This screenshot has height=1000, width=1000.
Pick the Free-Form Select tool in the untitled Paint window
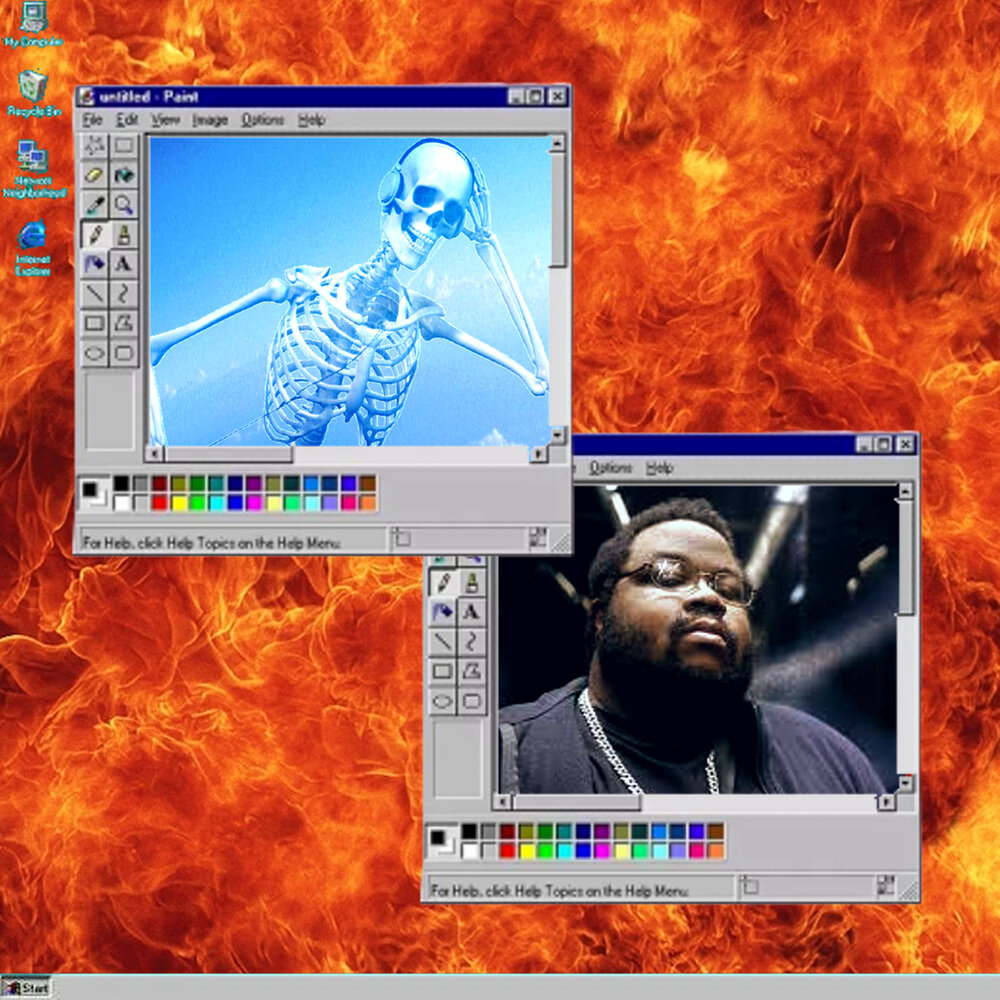pos(95,146)
